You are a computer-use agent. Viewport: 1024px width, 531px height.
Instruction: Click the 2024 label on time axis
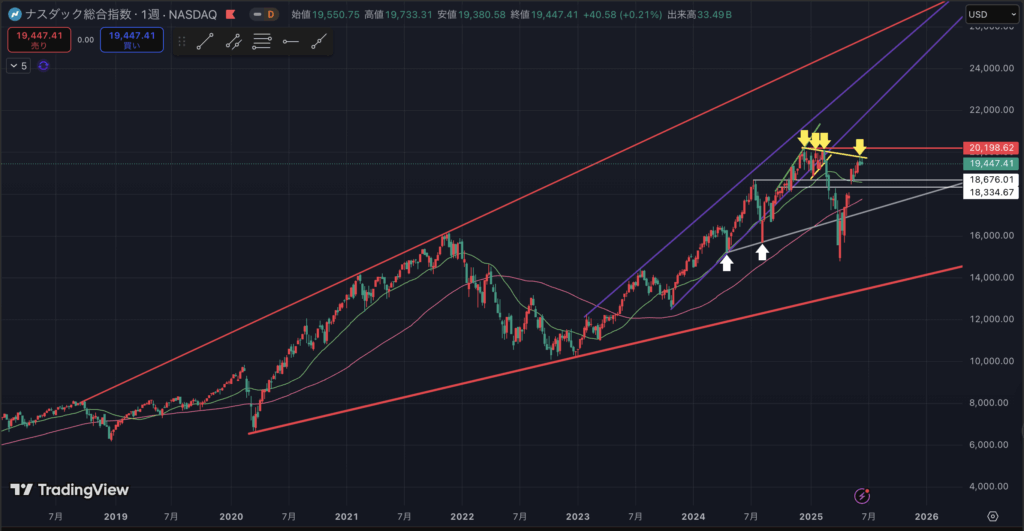694,517
